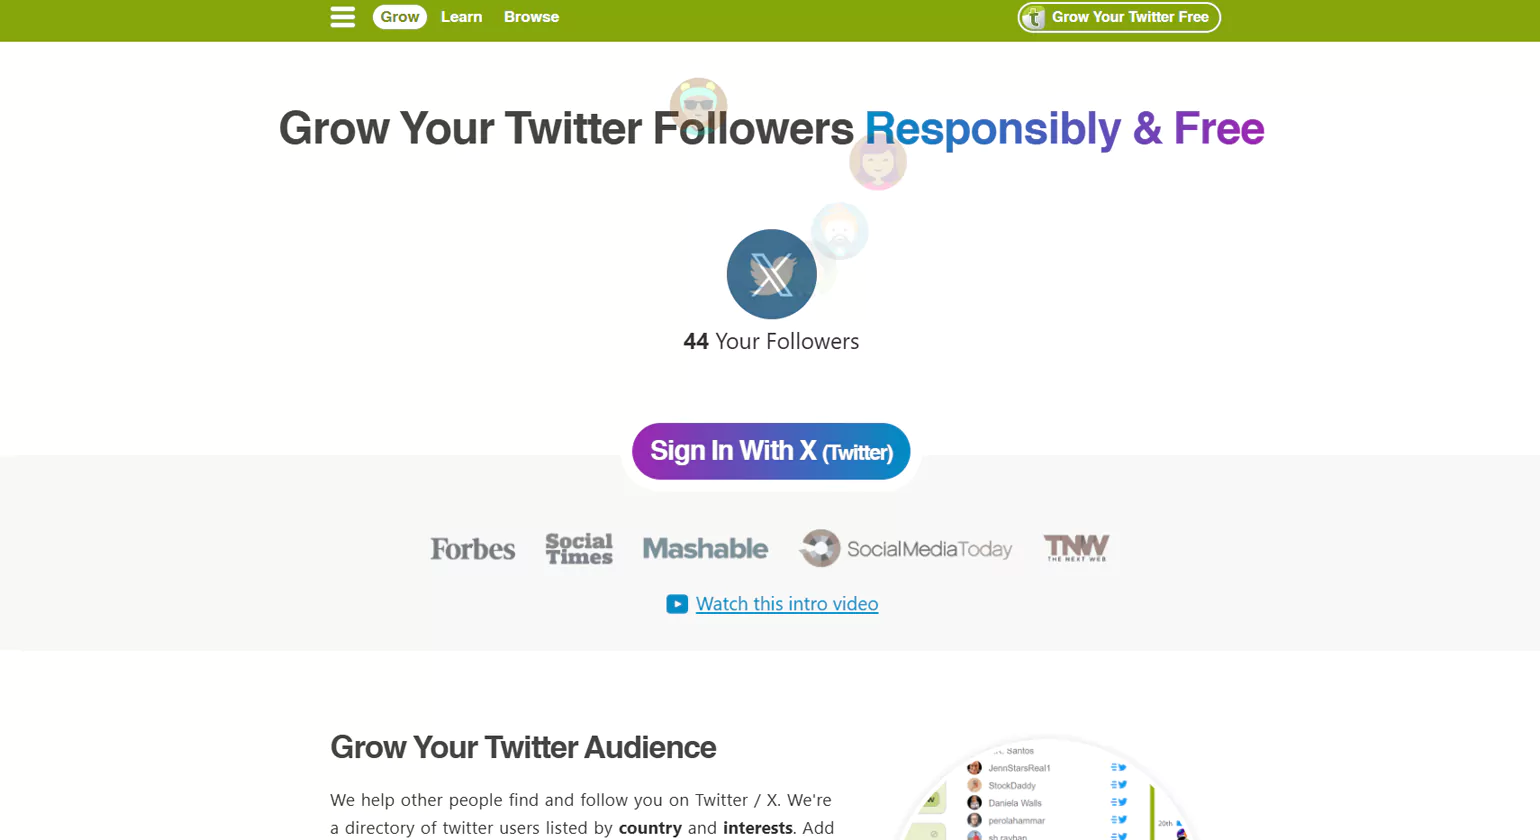
Task: Click the Social Times logo
Action: tap(579, 549)
